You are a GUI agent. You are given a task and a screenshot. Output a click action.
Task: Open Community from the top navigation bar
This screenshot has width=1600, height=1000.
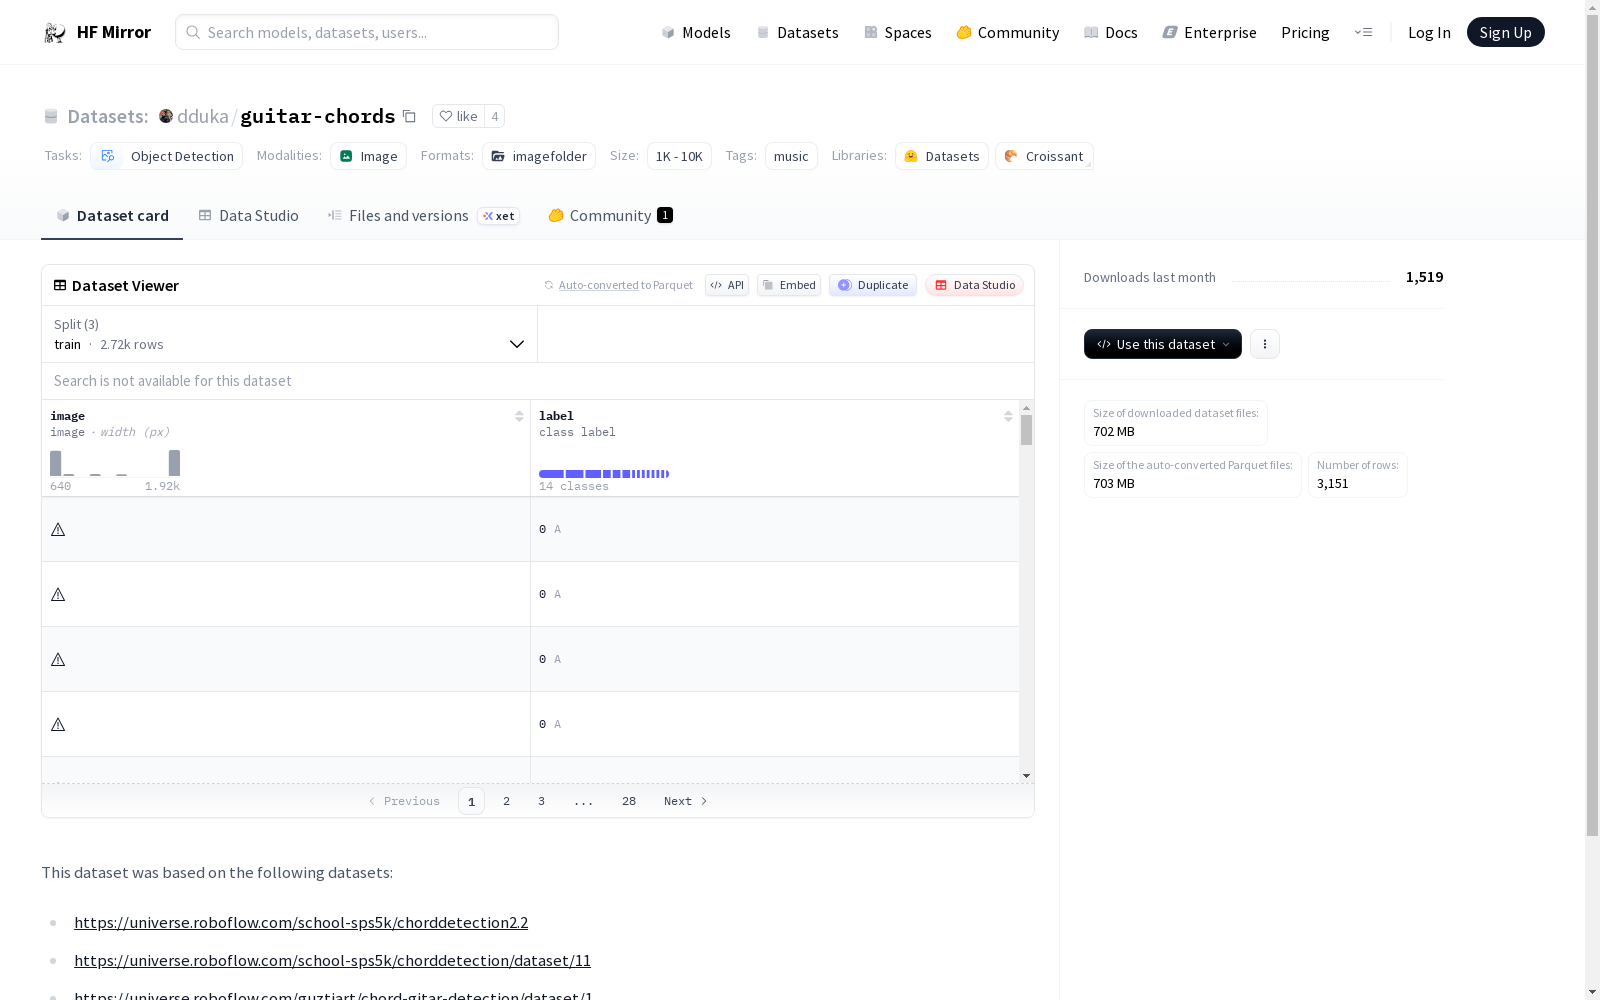point(1008,33)
